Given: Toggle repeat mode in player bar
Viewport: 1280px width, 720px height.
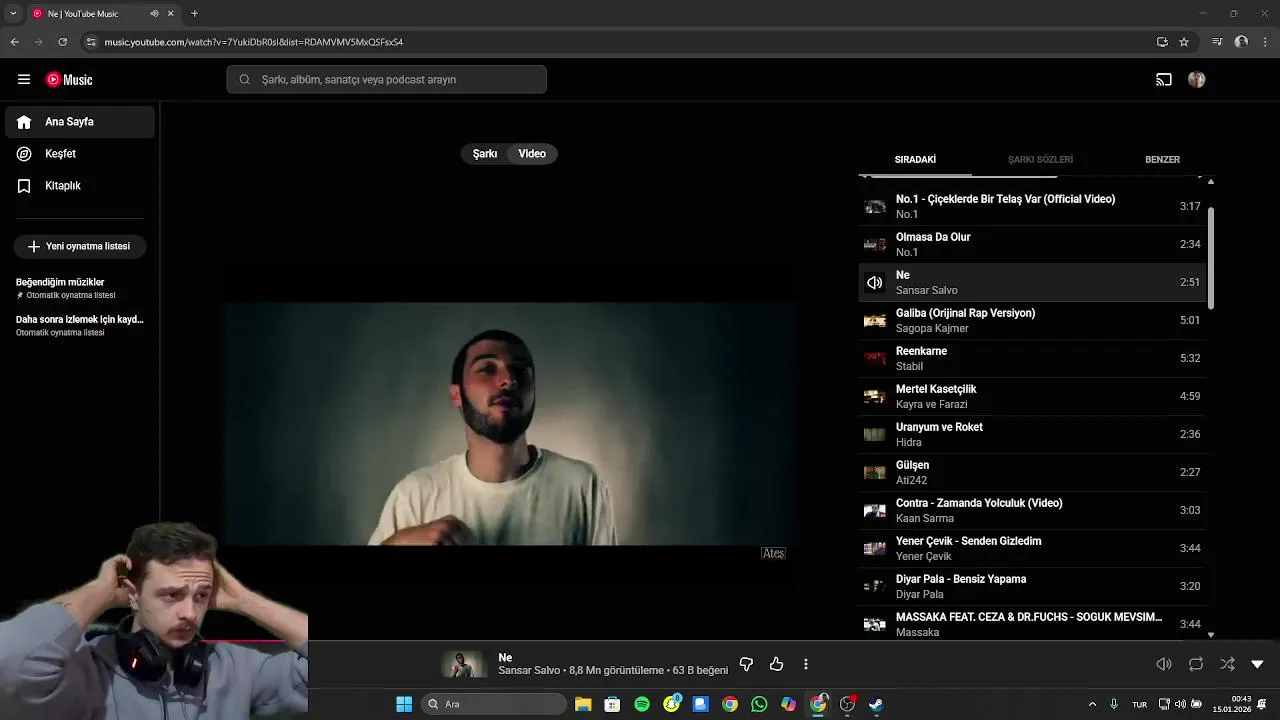Looking at the screenshot, I should tap(1196, 664).
